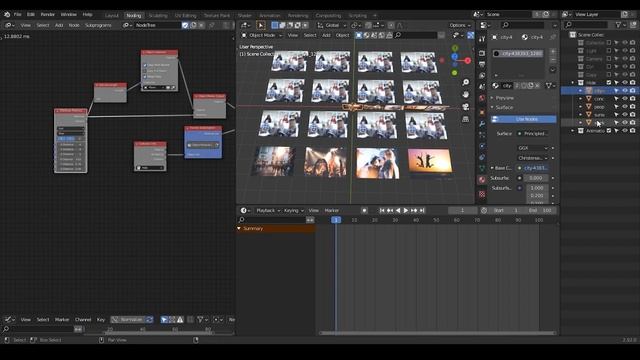640x360 pixels.
Task: Hide the peop object with its eye icon
Action: point(624,107)
